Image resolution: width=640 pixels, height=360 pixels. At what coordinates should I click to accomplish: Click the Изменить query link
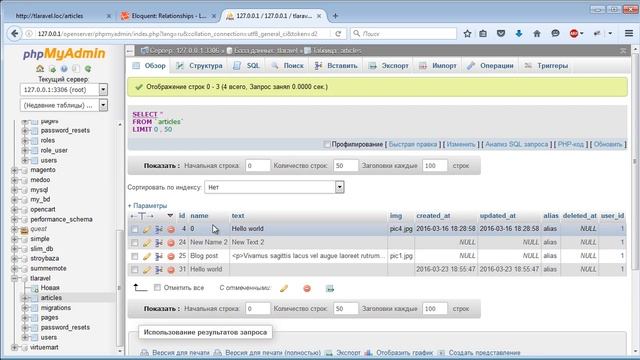(x=461, y=144)
